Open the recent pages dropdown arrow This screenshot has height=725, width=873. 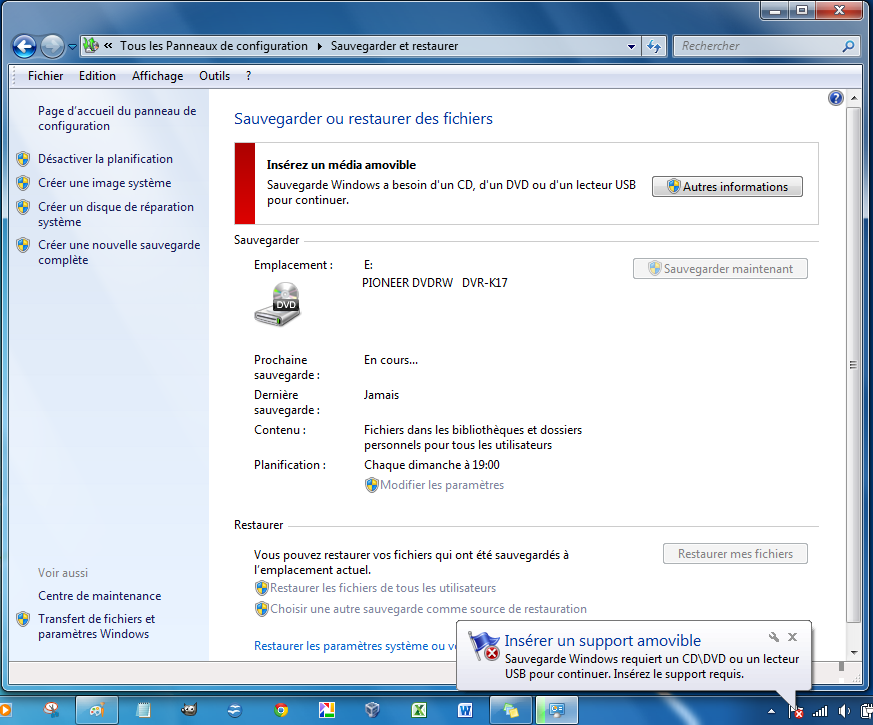coord(72,47)
